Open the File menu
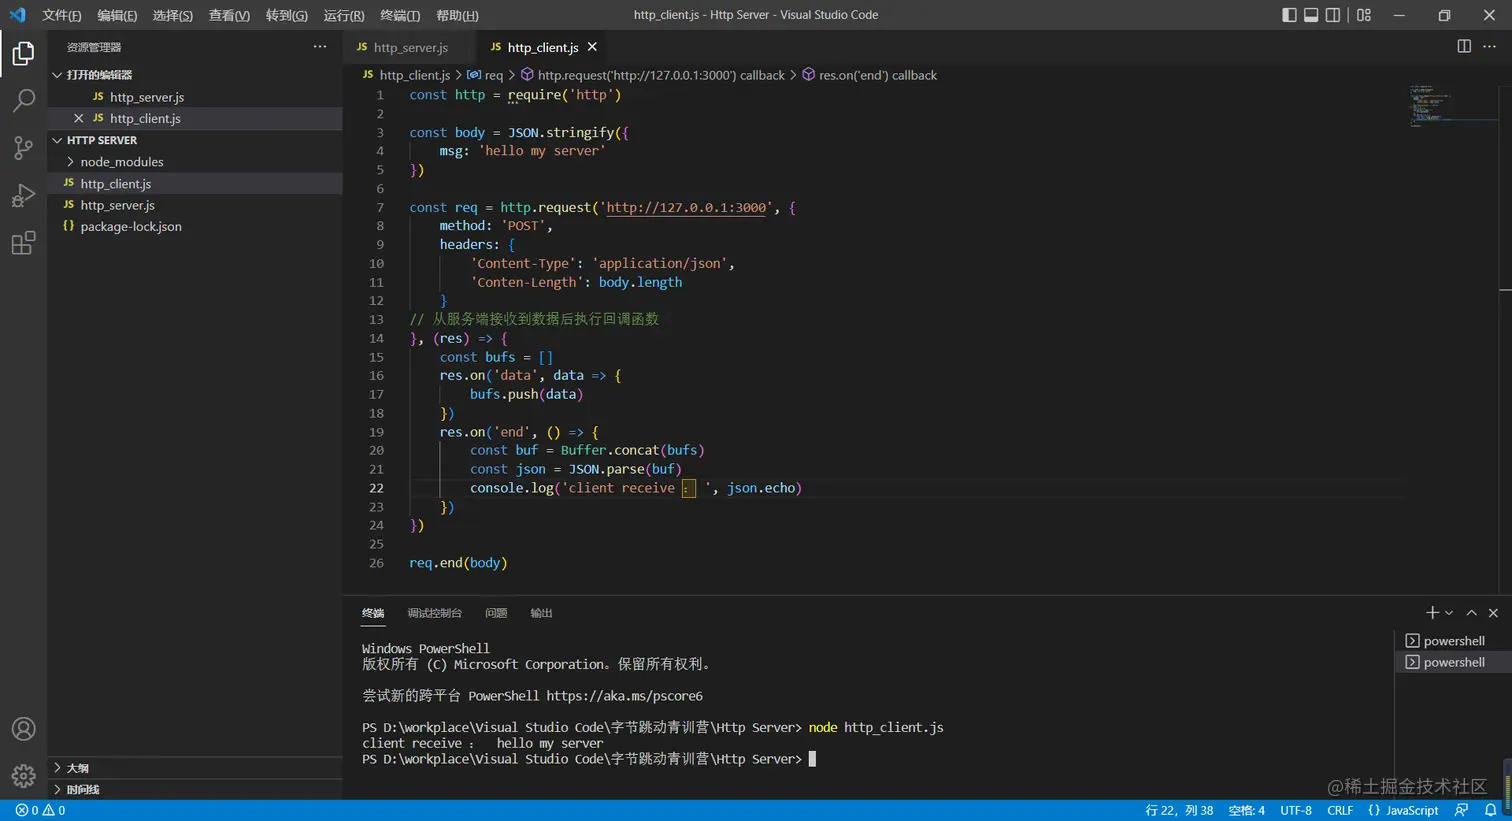 [x=62, y=15]
